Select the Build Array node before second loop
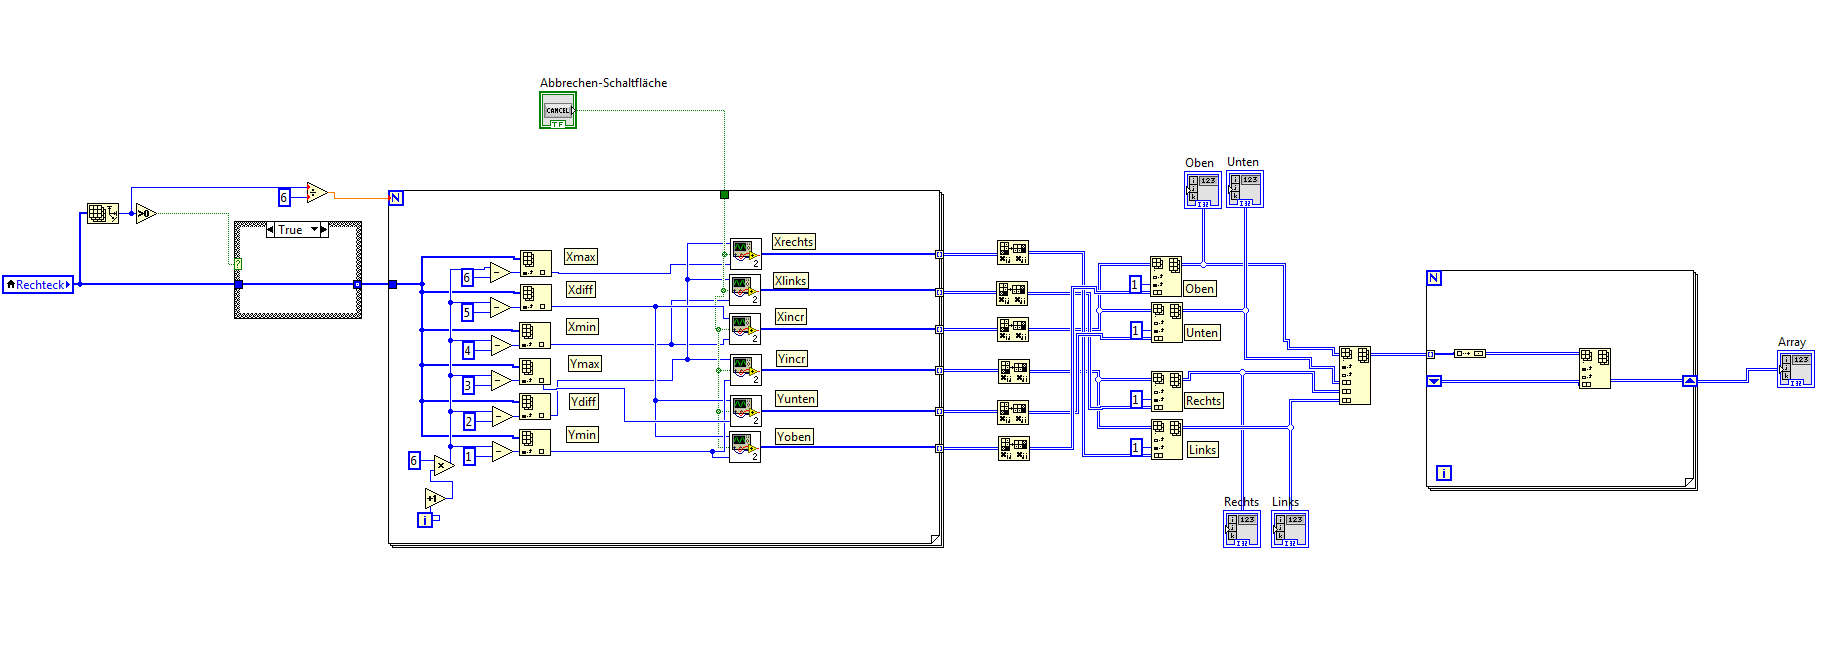 pos(1355,375)
